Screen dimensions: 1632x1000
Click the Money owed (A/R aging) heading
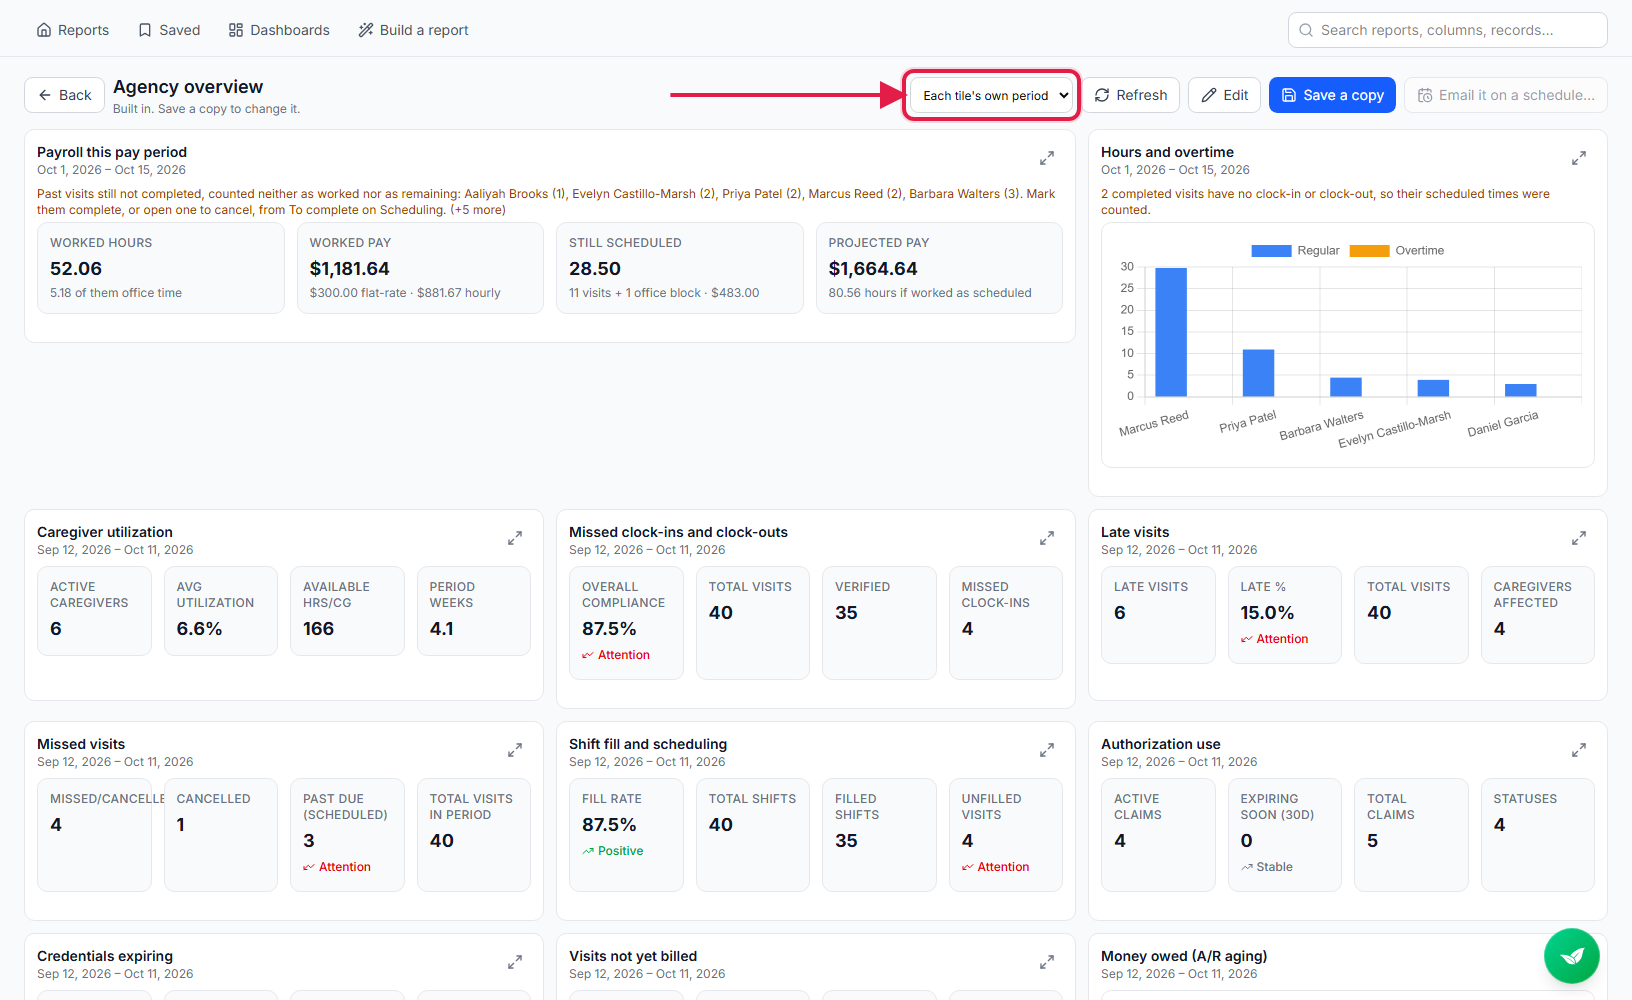click(1184, 956)
